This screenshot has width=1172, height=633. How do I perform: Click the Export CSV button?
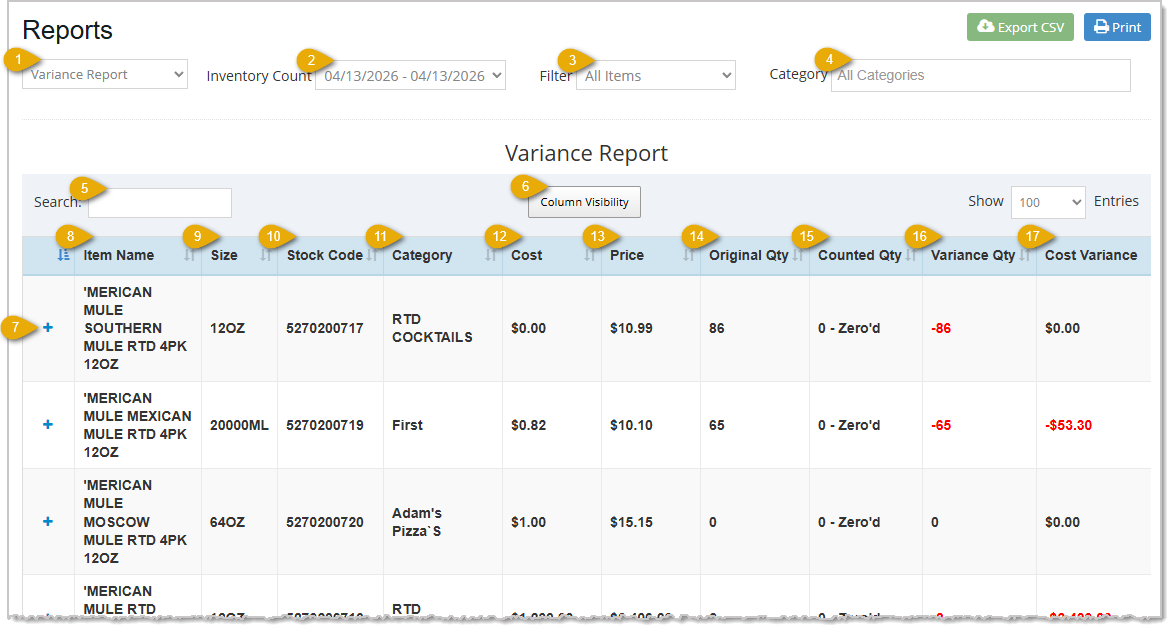pos(1020,27)
